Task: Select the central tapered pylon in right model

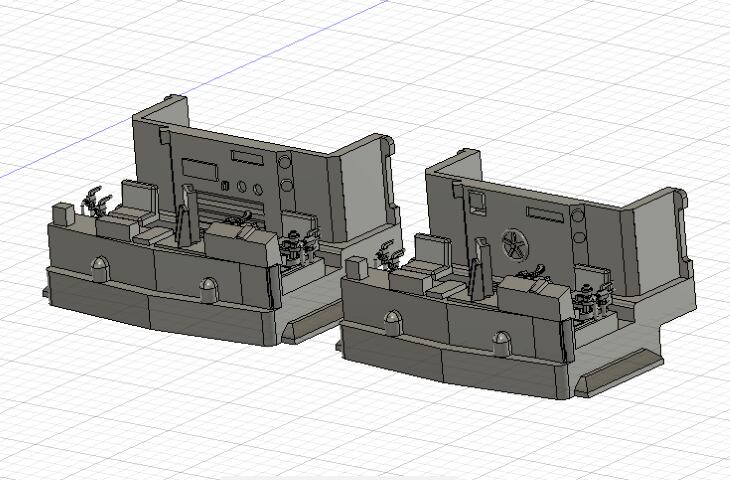Action: [x=477, y=273]
